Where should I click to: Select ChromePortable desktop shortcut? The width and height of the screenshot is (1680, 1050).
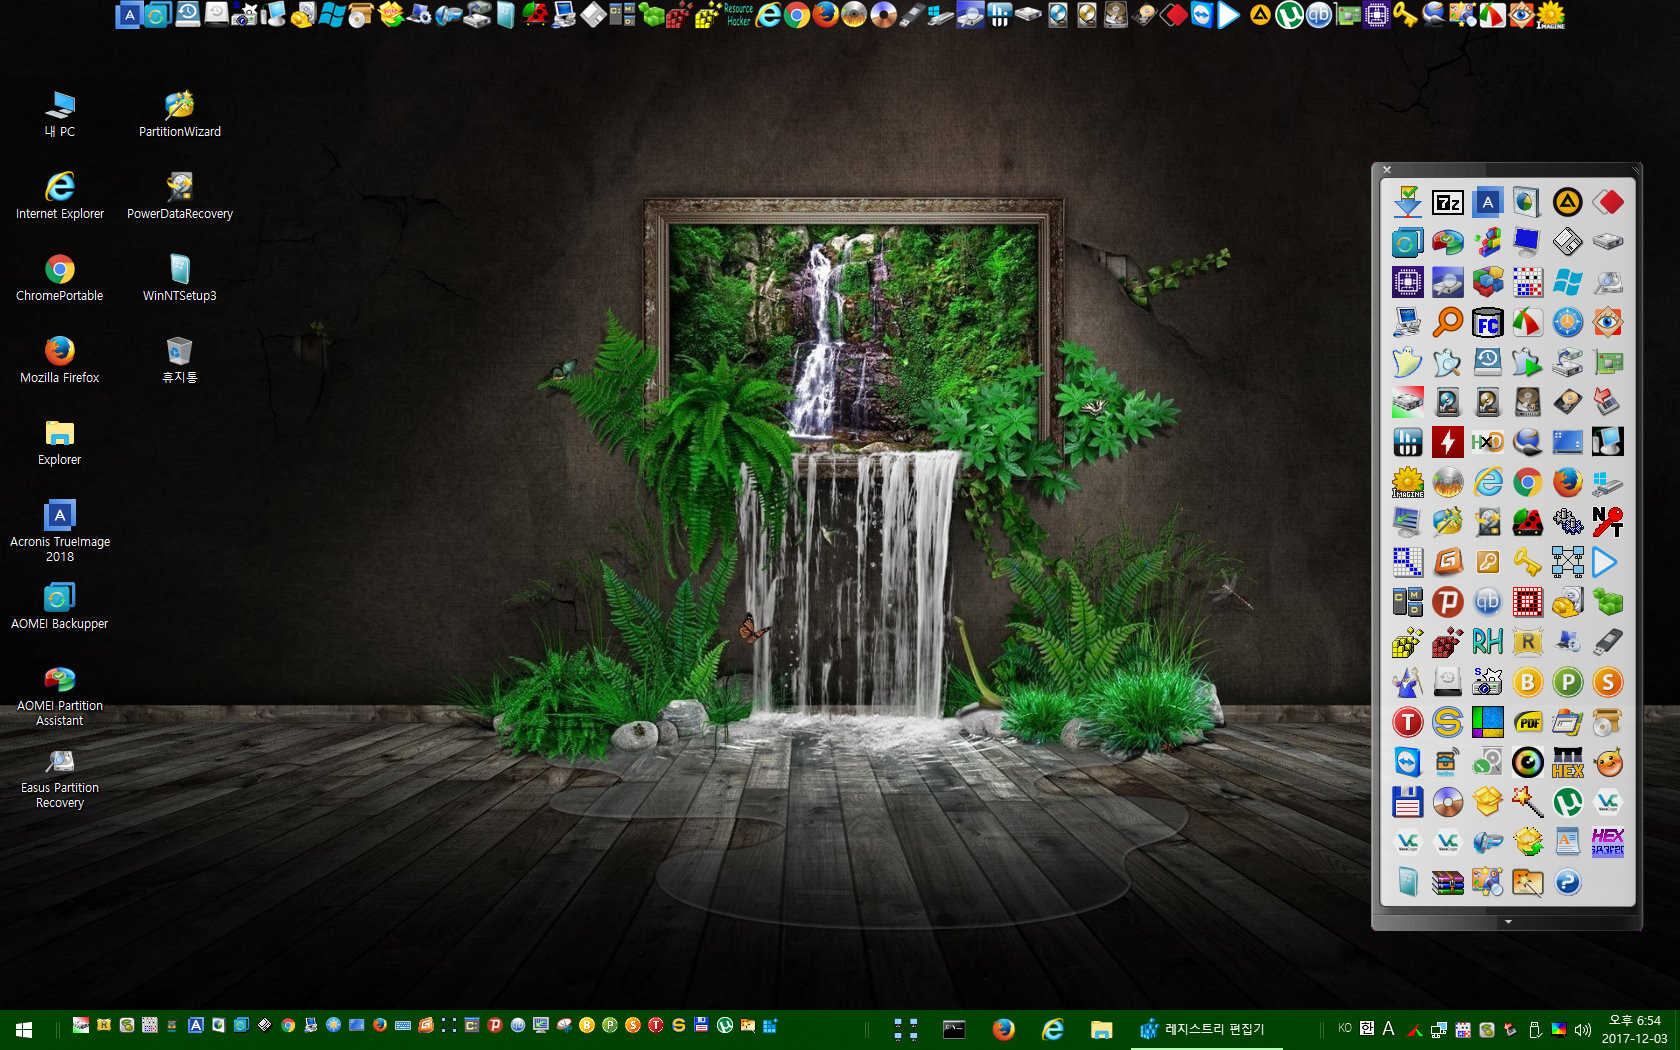pyautogui.click(x=60, y=278)
